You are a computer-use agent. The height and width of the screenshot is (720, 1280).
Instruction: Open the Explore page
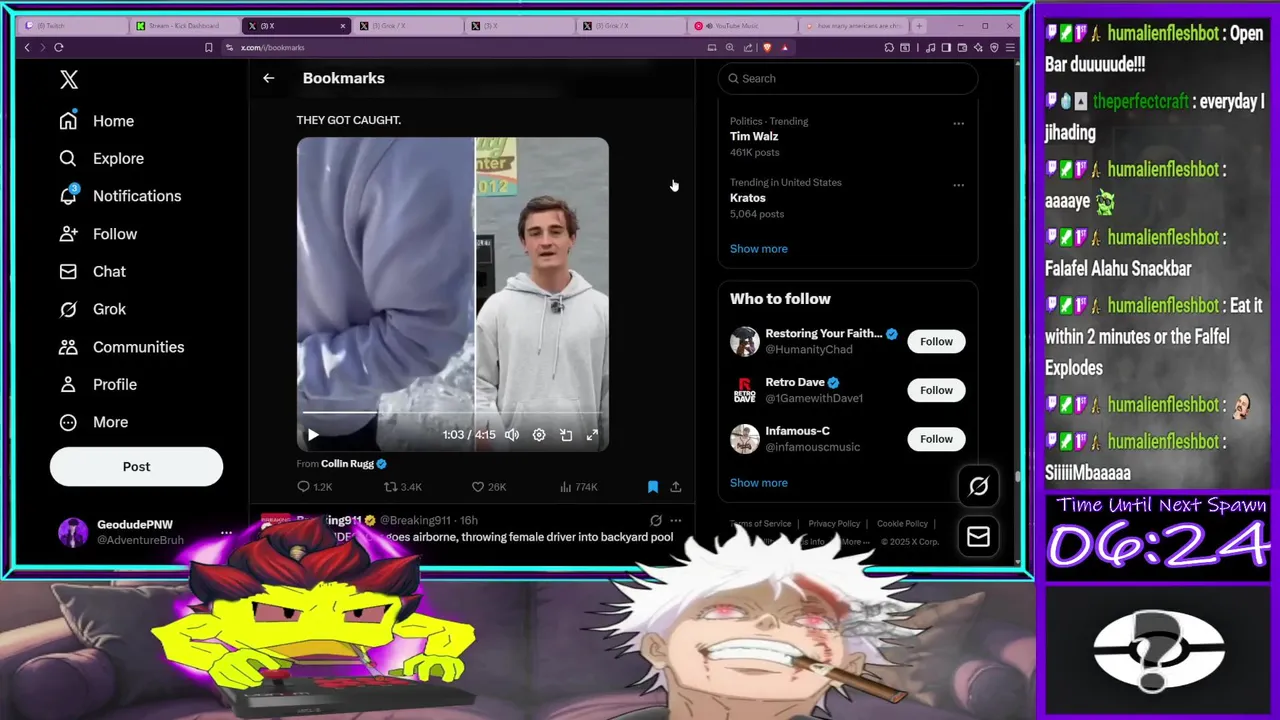click(x=101, y=158)
